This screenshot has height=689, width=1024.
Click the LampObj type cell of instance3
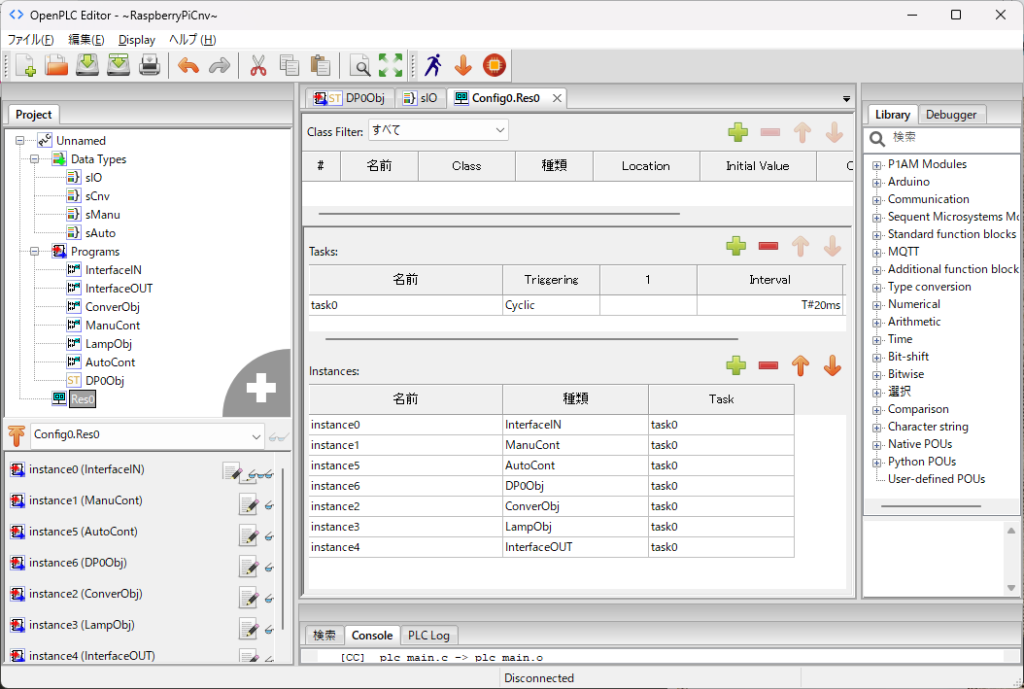click(x=575, y=526)
